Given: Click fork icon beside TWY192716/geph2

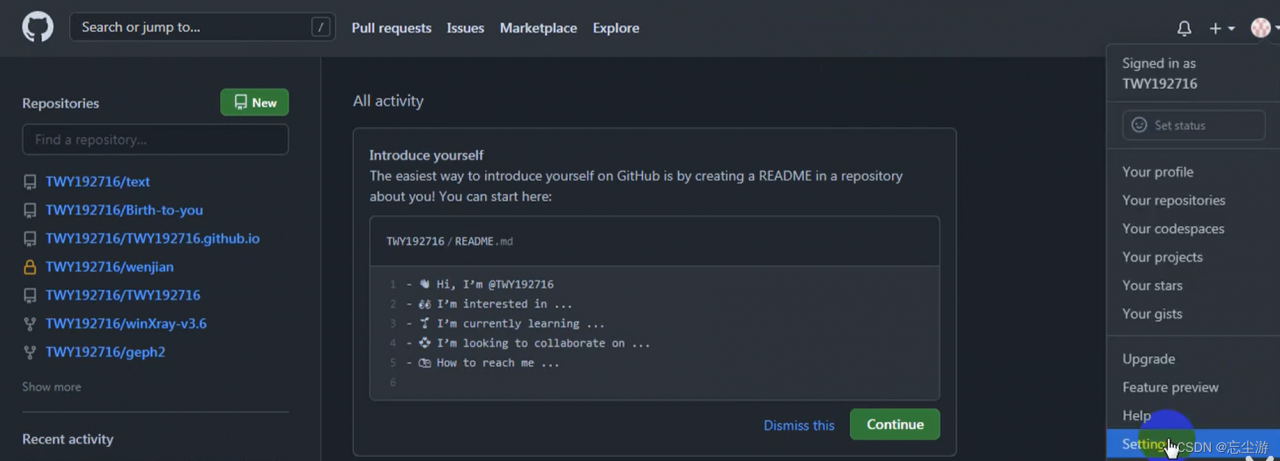Looking at the screenshot, I should coord(30,352).
